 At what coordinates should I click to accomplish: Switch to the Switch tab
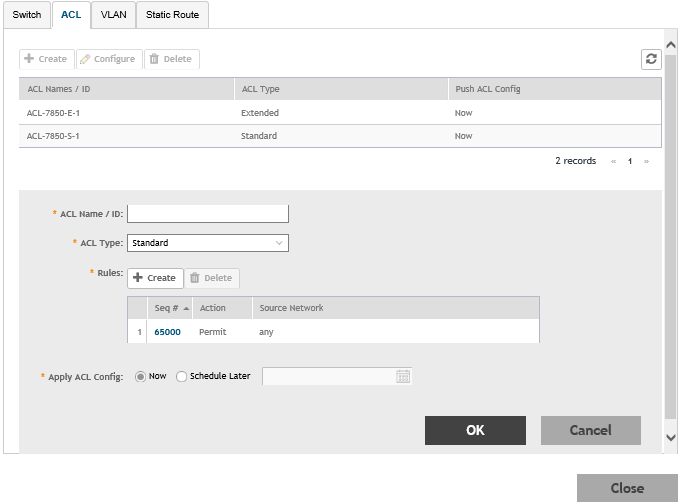[x=26, y=15]
